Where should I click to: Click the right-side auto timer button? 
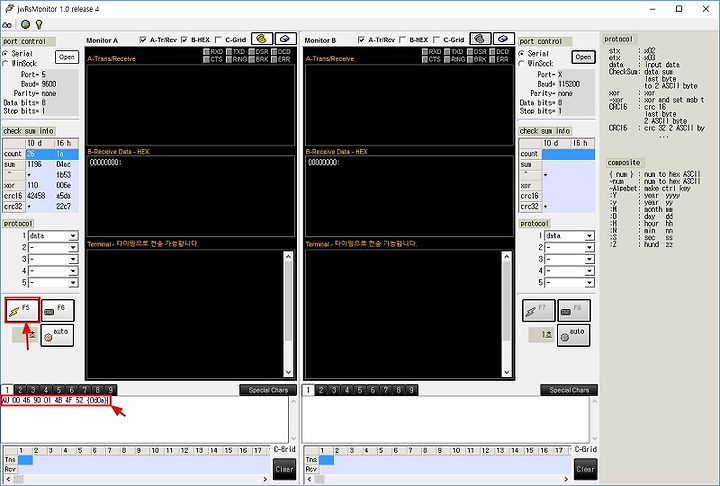pos(574,335)
